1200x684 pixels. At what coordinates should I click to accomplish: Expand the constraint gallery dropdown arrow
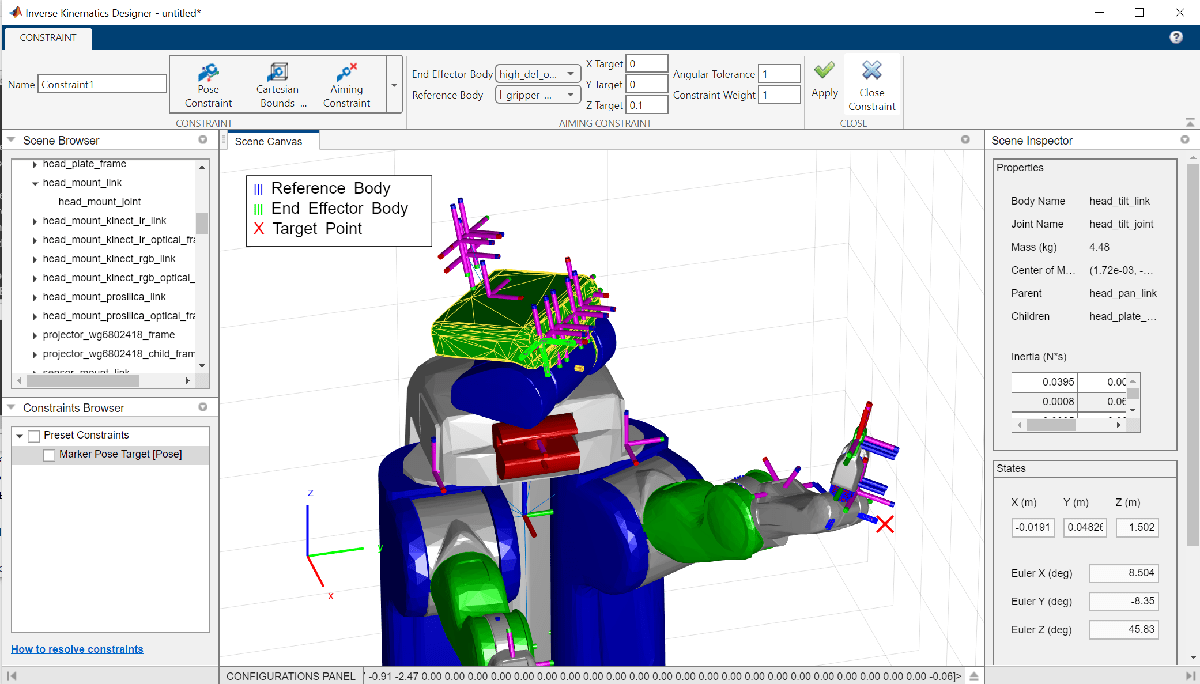(x=394, y=86)
